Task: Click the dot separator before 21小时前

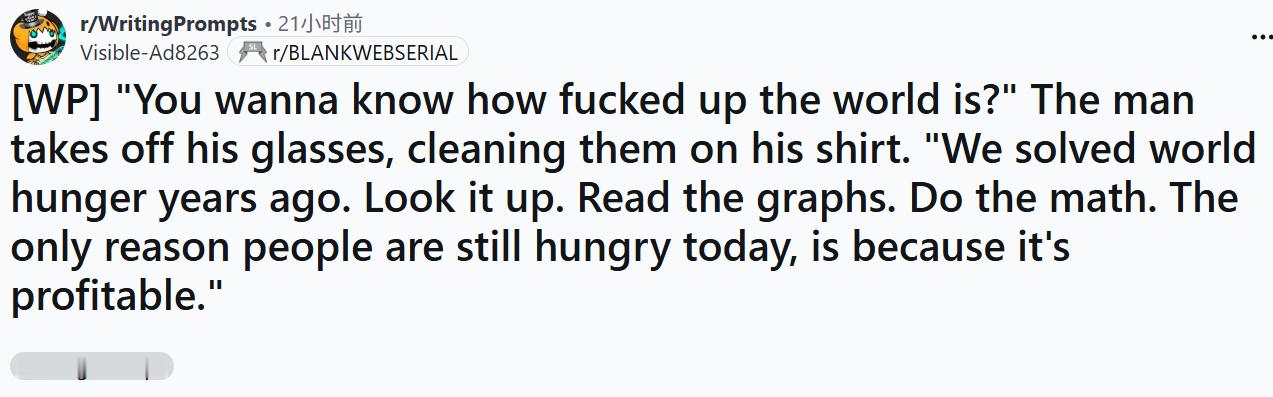Action: 268,24
